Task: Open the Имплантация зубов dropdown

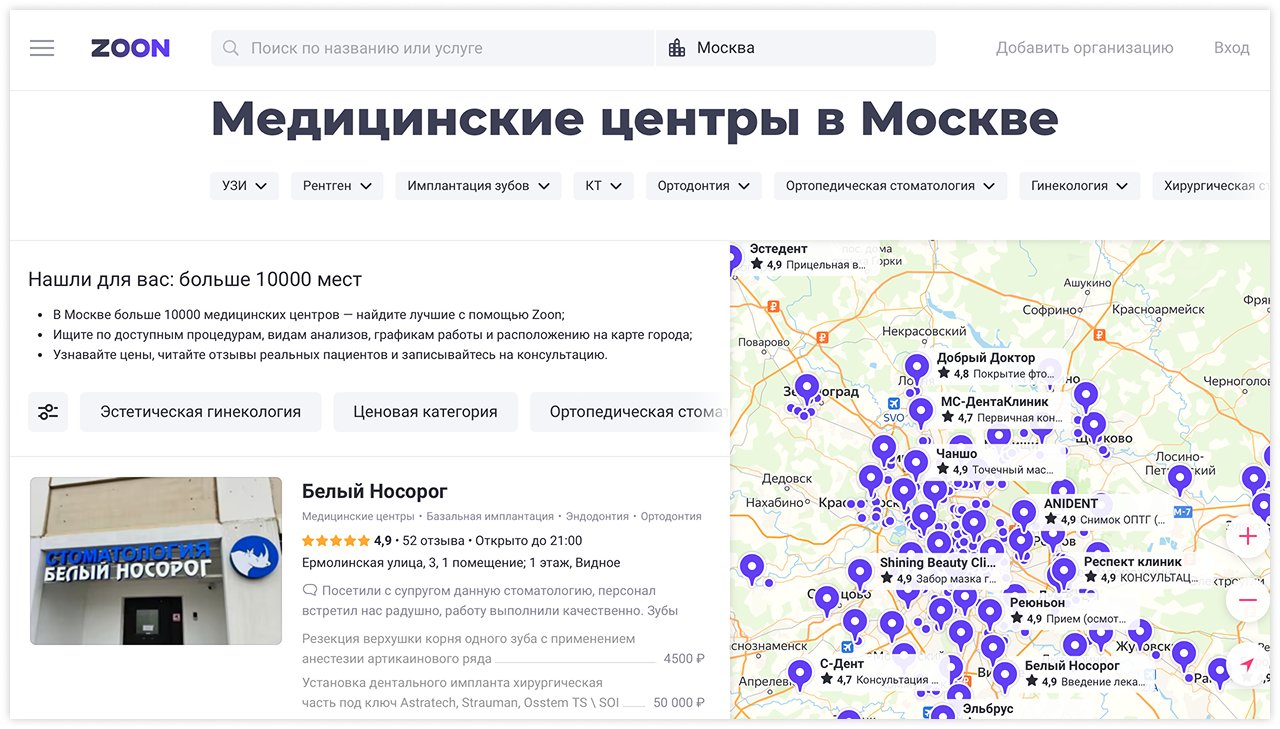Action: 478,186
